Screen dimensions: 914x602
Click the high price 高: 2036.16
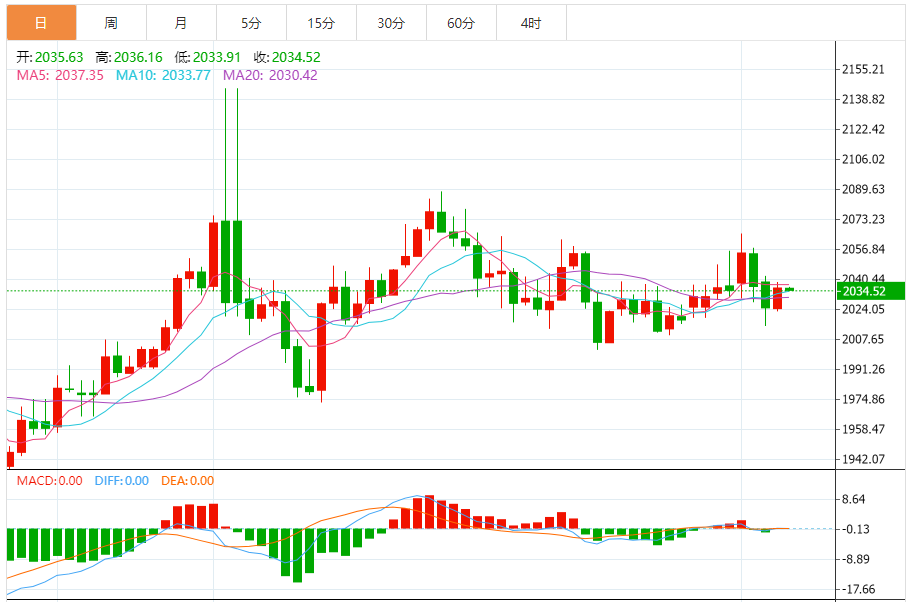click(x=129, y=57)
